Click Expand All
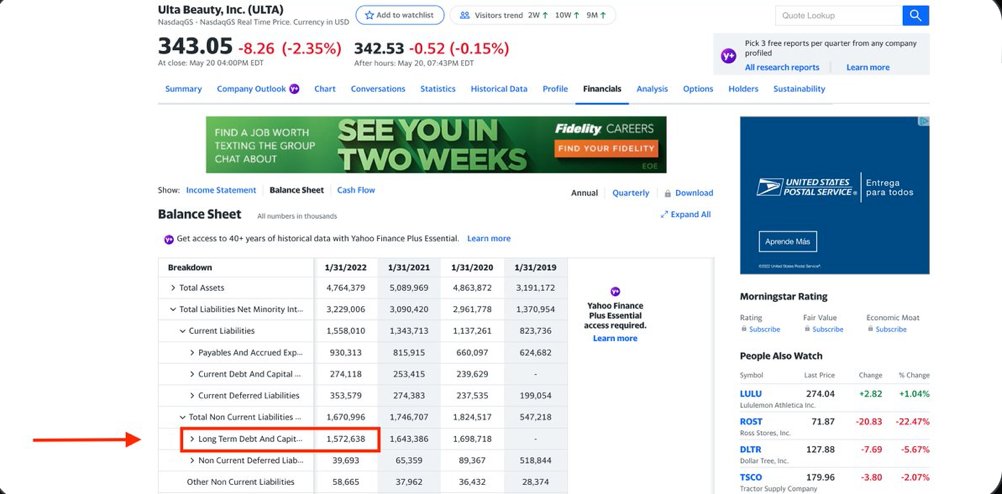Screen dimensions: 1002x494 690,215
